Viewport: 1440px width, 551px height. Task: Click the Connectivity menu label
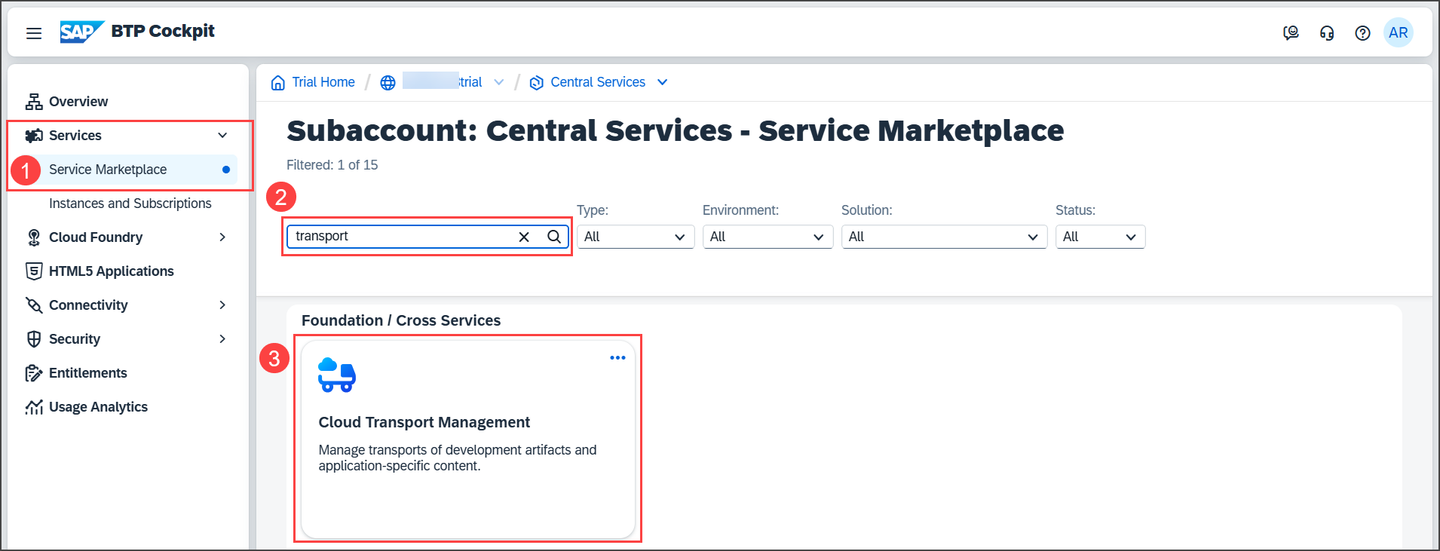click(88, 305)
